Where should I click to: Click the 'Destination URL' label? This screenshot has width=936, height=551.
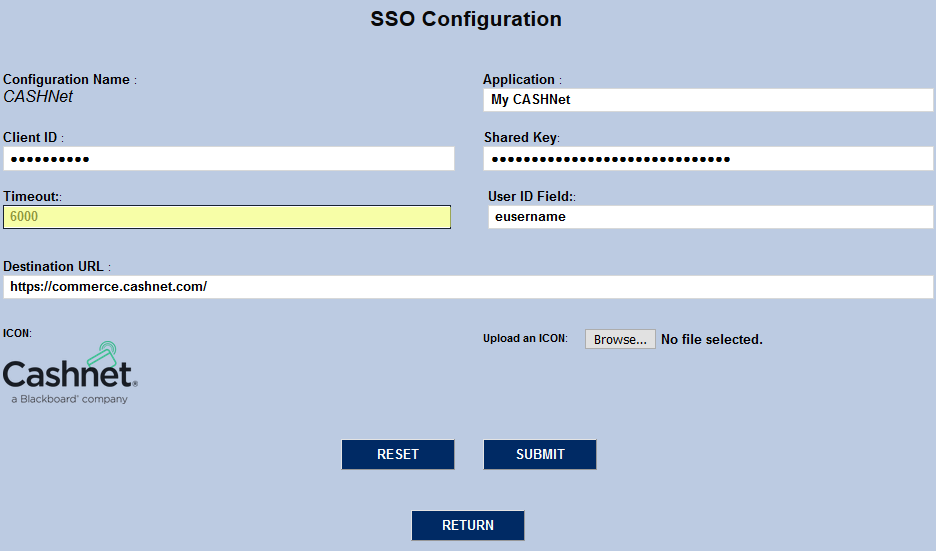(54, 267)
